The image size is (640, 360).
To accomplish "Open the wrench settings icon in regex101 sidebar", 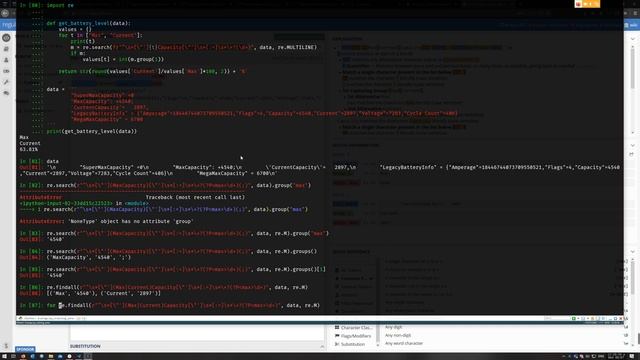I will click(6, 82).
